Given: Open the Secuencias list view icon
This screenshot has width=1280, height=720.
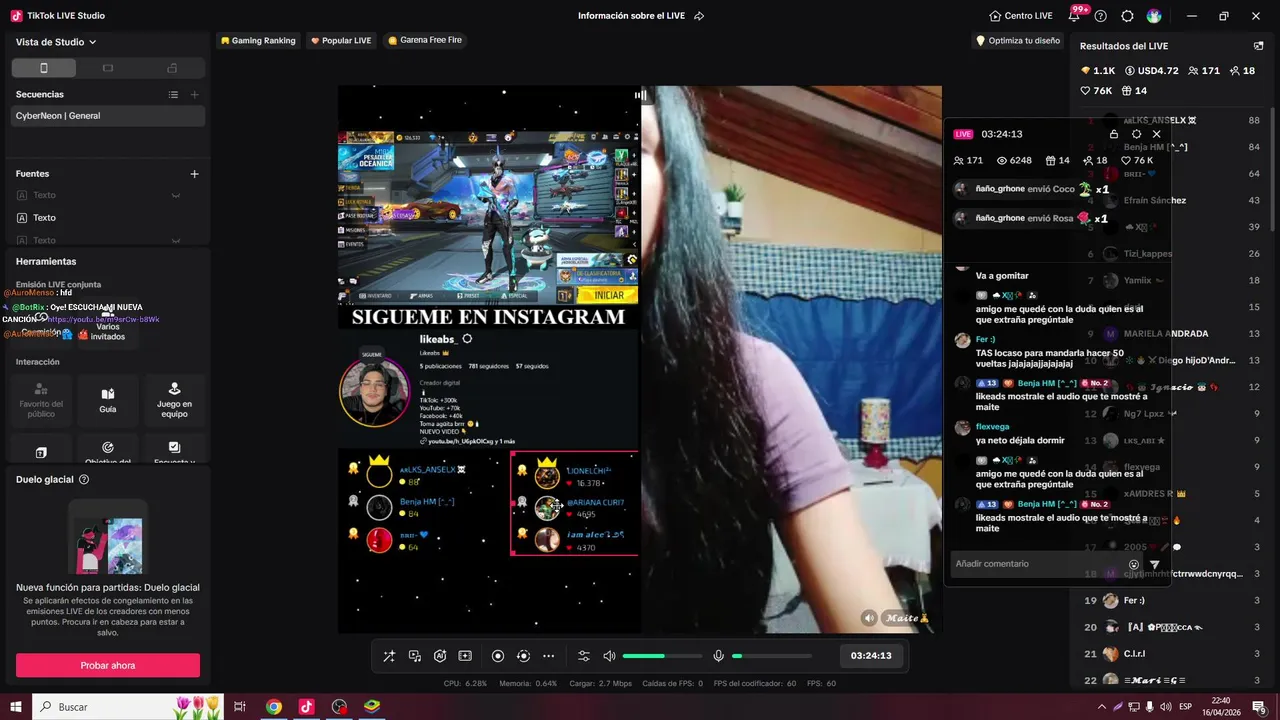Looking at the screenshot, I should pos(173,94).
